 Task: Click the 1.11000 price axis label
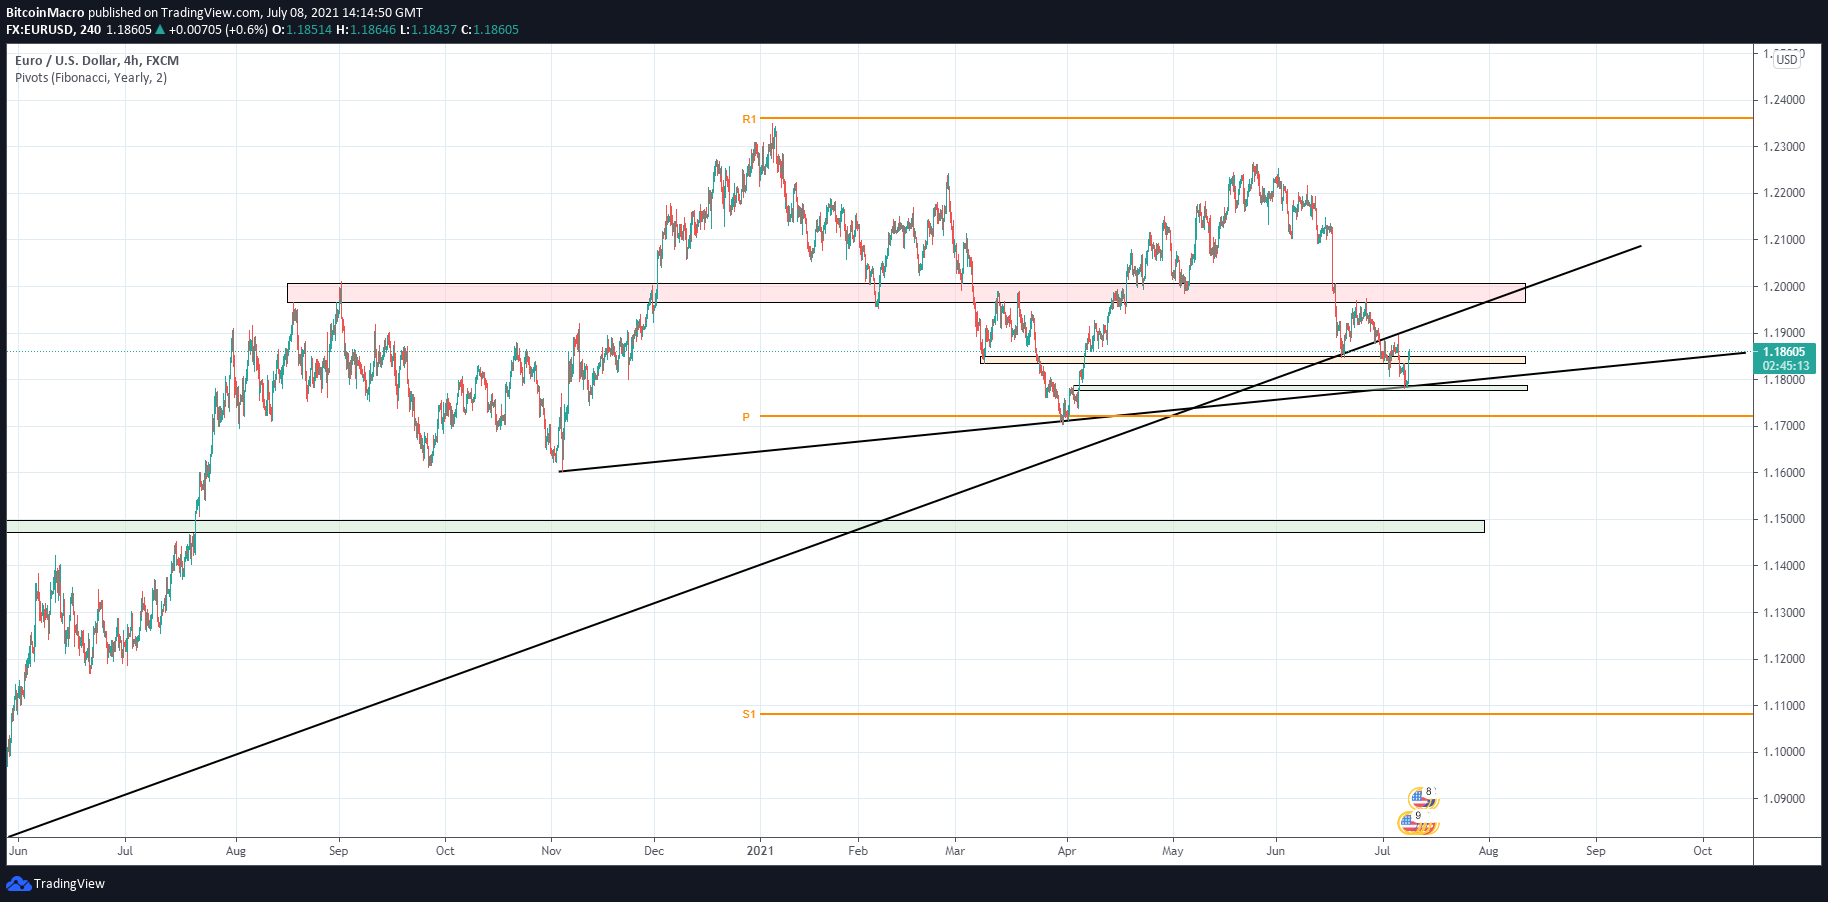click(1784, 706)
